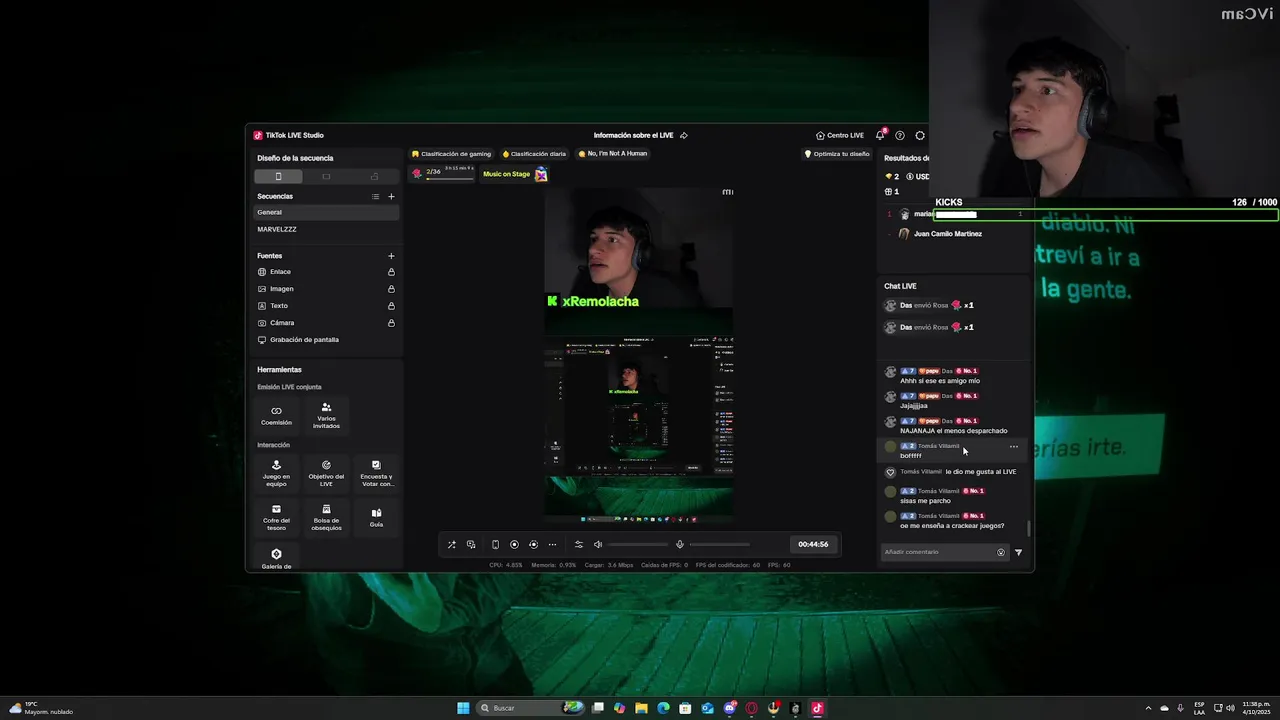Screen dimensions: 1280x720
Task: Open Music on Stage banner
Action: pos(514,174)
